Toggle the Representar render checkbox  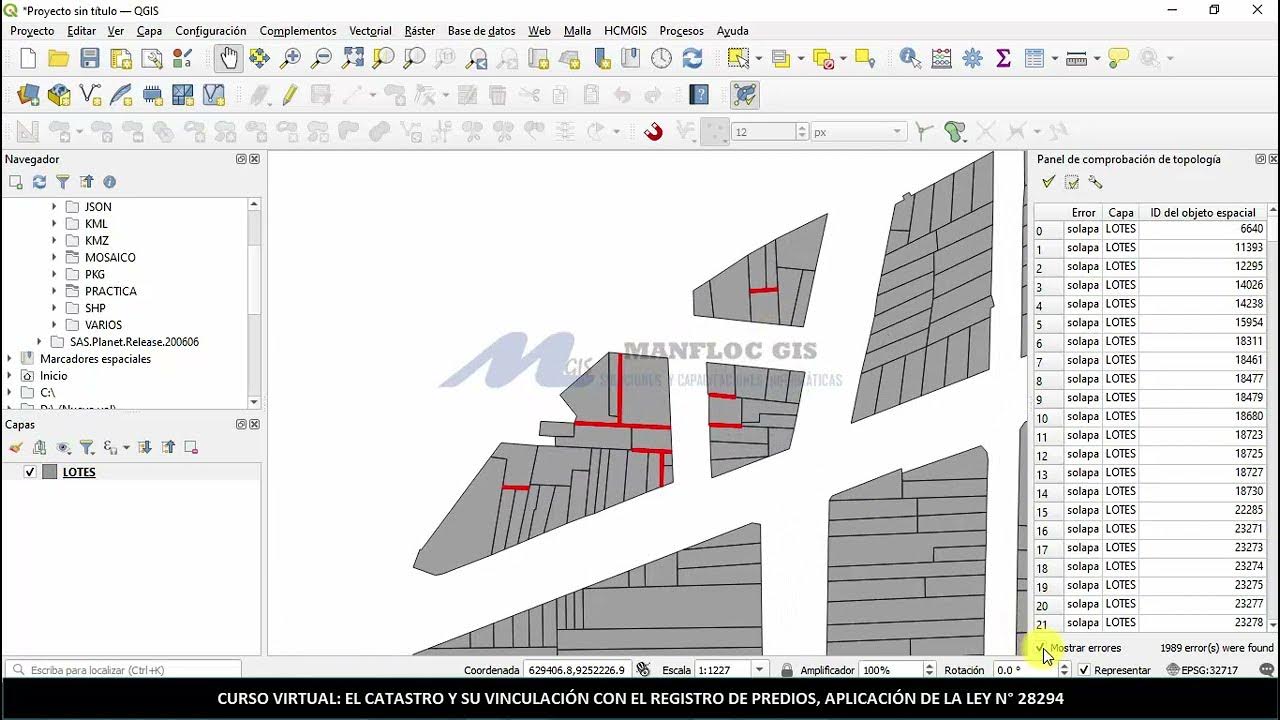coord(1085,670)
